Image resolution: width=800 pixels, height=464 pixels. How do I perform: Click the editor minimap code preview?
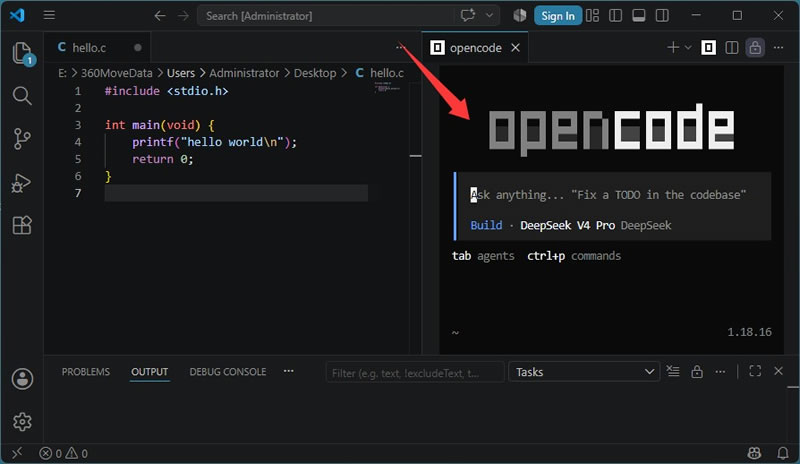388,88
